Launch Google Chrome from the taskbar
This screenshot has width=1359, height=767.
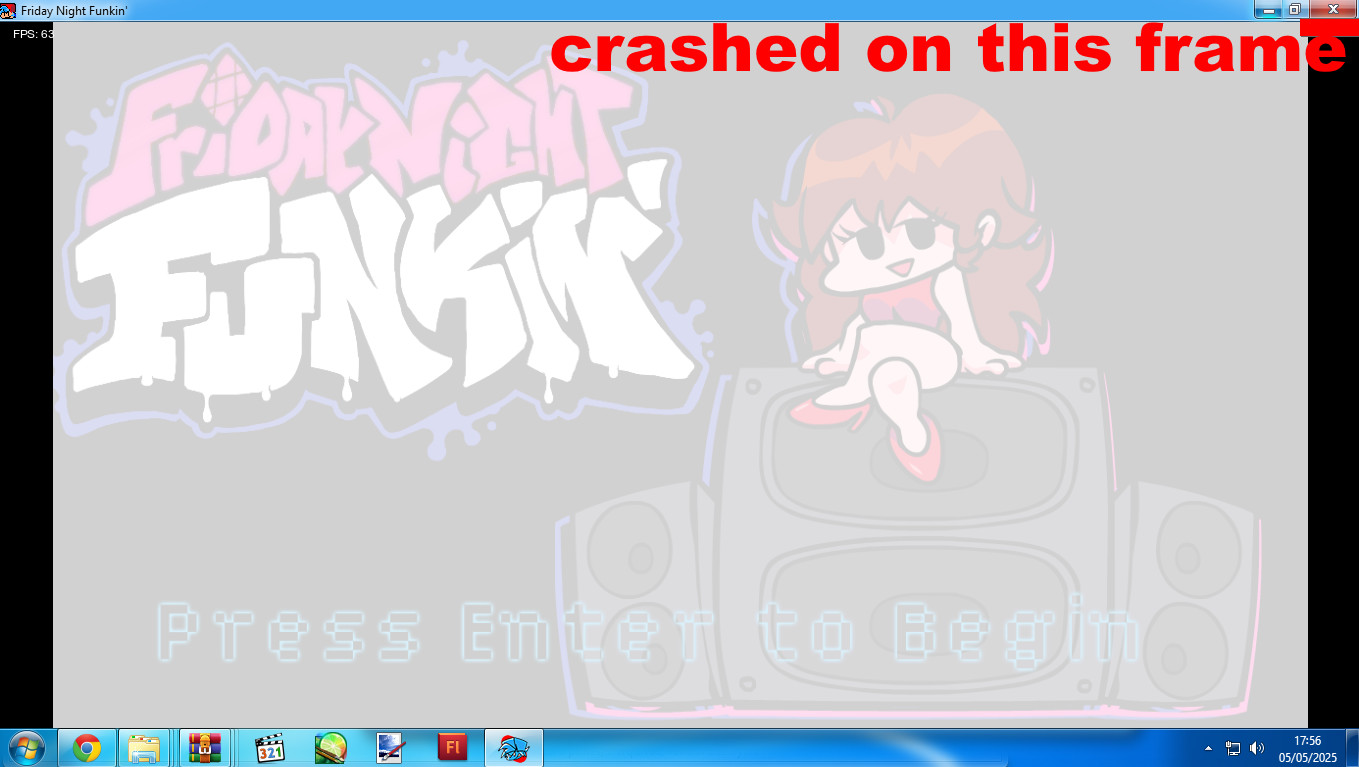coord(87,748)
